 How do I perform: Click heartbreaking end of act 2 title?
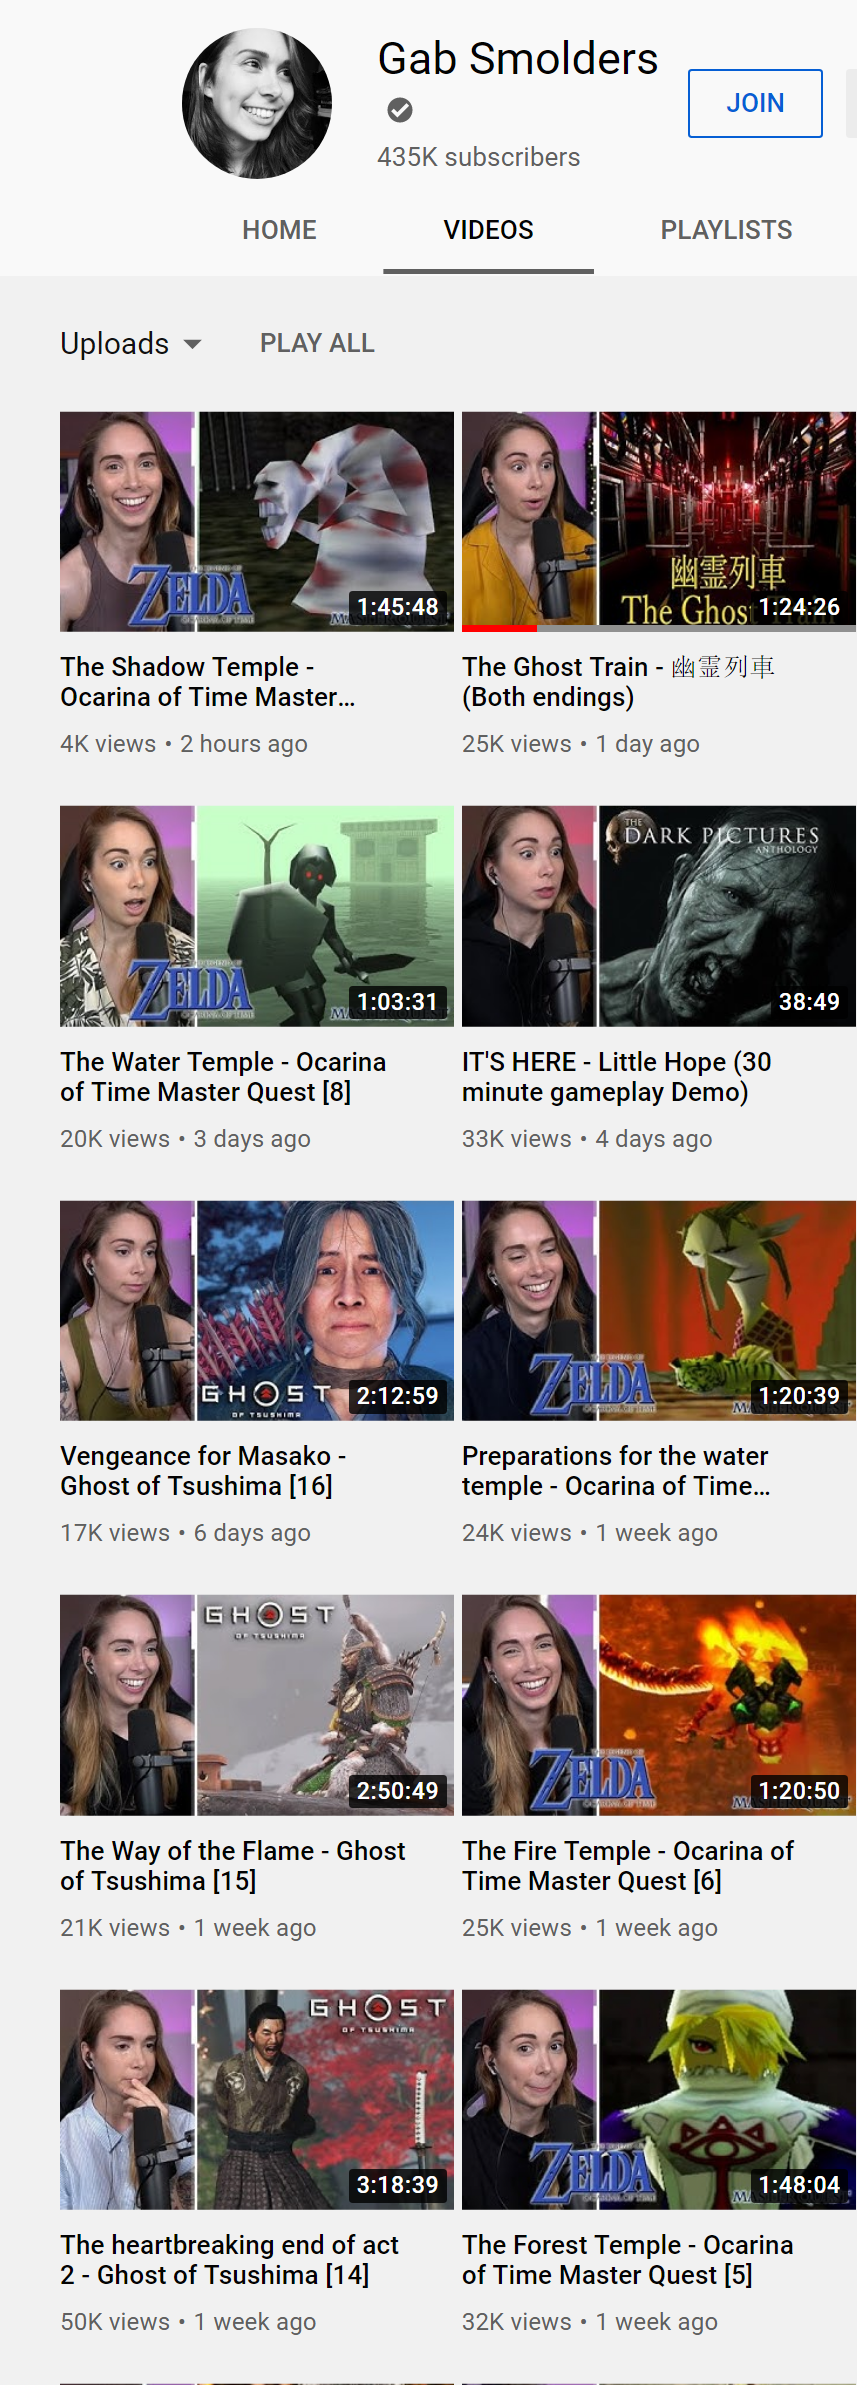[x=230, y=2260]
